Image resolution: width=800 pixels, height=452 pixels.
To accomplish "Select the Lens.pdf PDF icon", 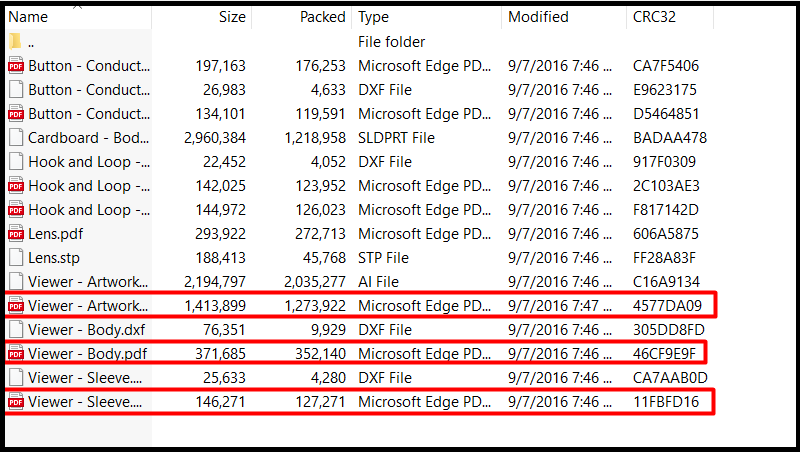I will tap(16, 234).
